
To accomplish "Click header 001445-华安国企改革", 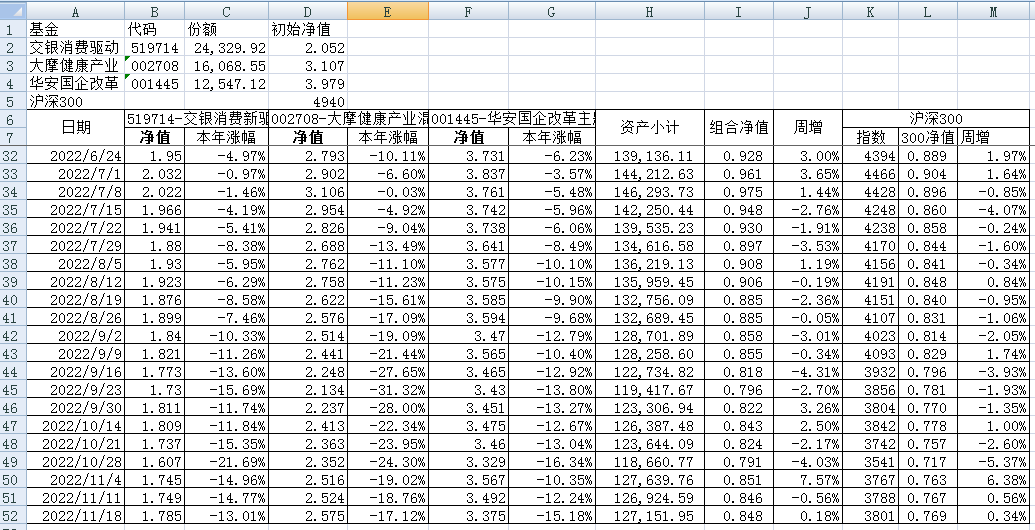I will pos(512,119).
